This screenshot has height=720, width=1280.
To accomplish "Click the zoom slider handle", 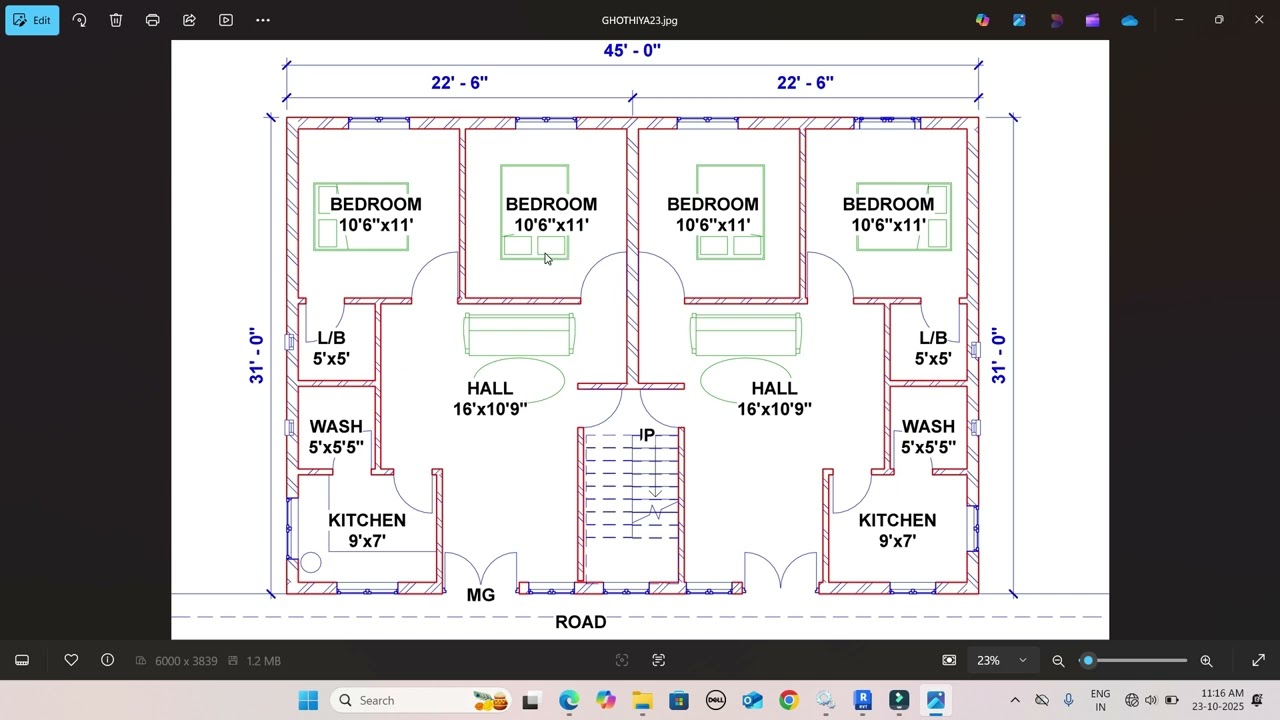I will click(x=1089, y=660).
